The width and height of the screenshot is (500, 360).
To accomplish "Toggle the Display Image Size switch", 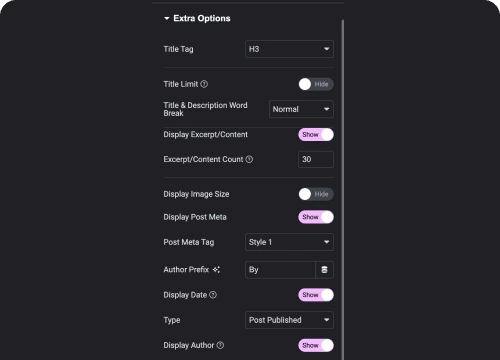I will pos(316,194).
